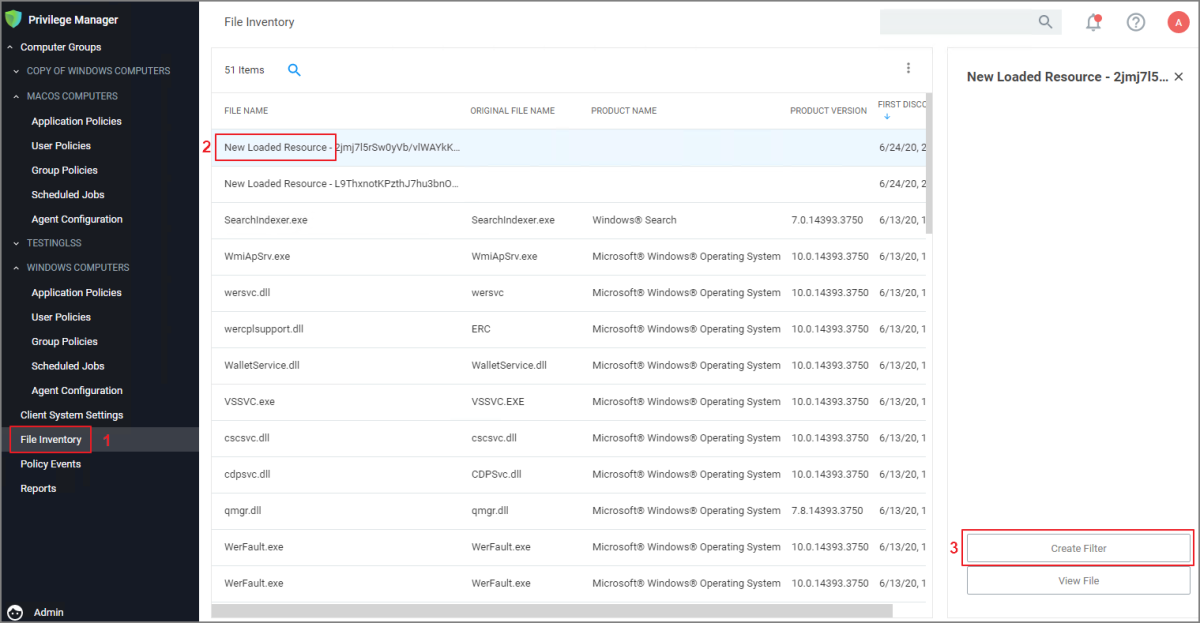
Task: Open File Inventory in sidebar
Action: click(51, 440)
